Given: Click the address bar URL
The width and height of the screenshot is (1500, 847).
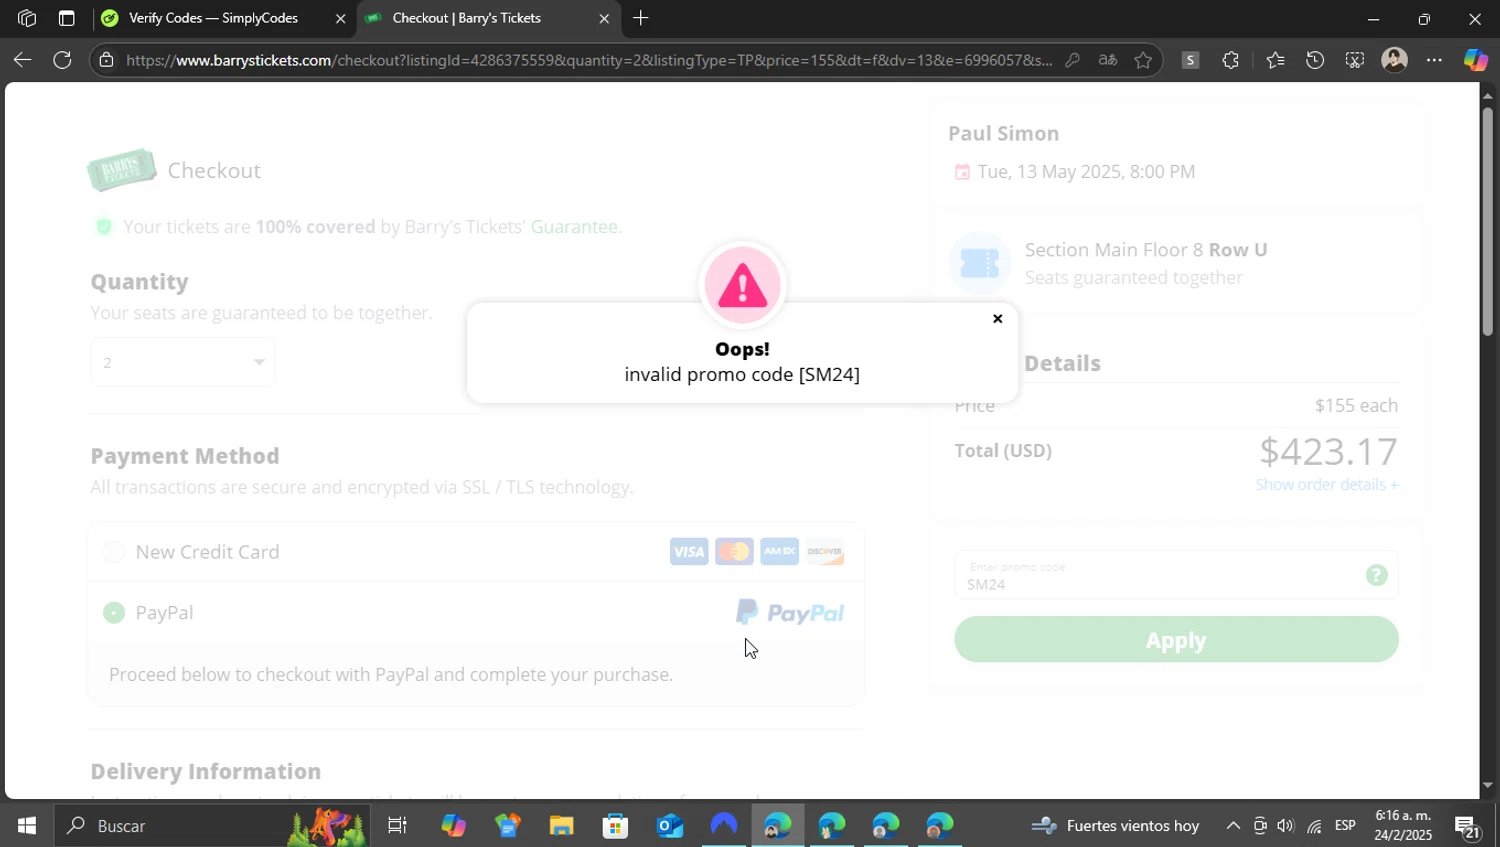Looking at the screenshot, I should [x=589, y=60].
